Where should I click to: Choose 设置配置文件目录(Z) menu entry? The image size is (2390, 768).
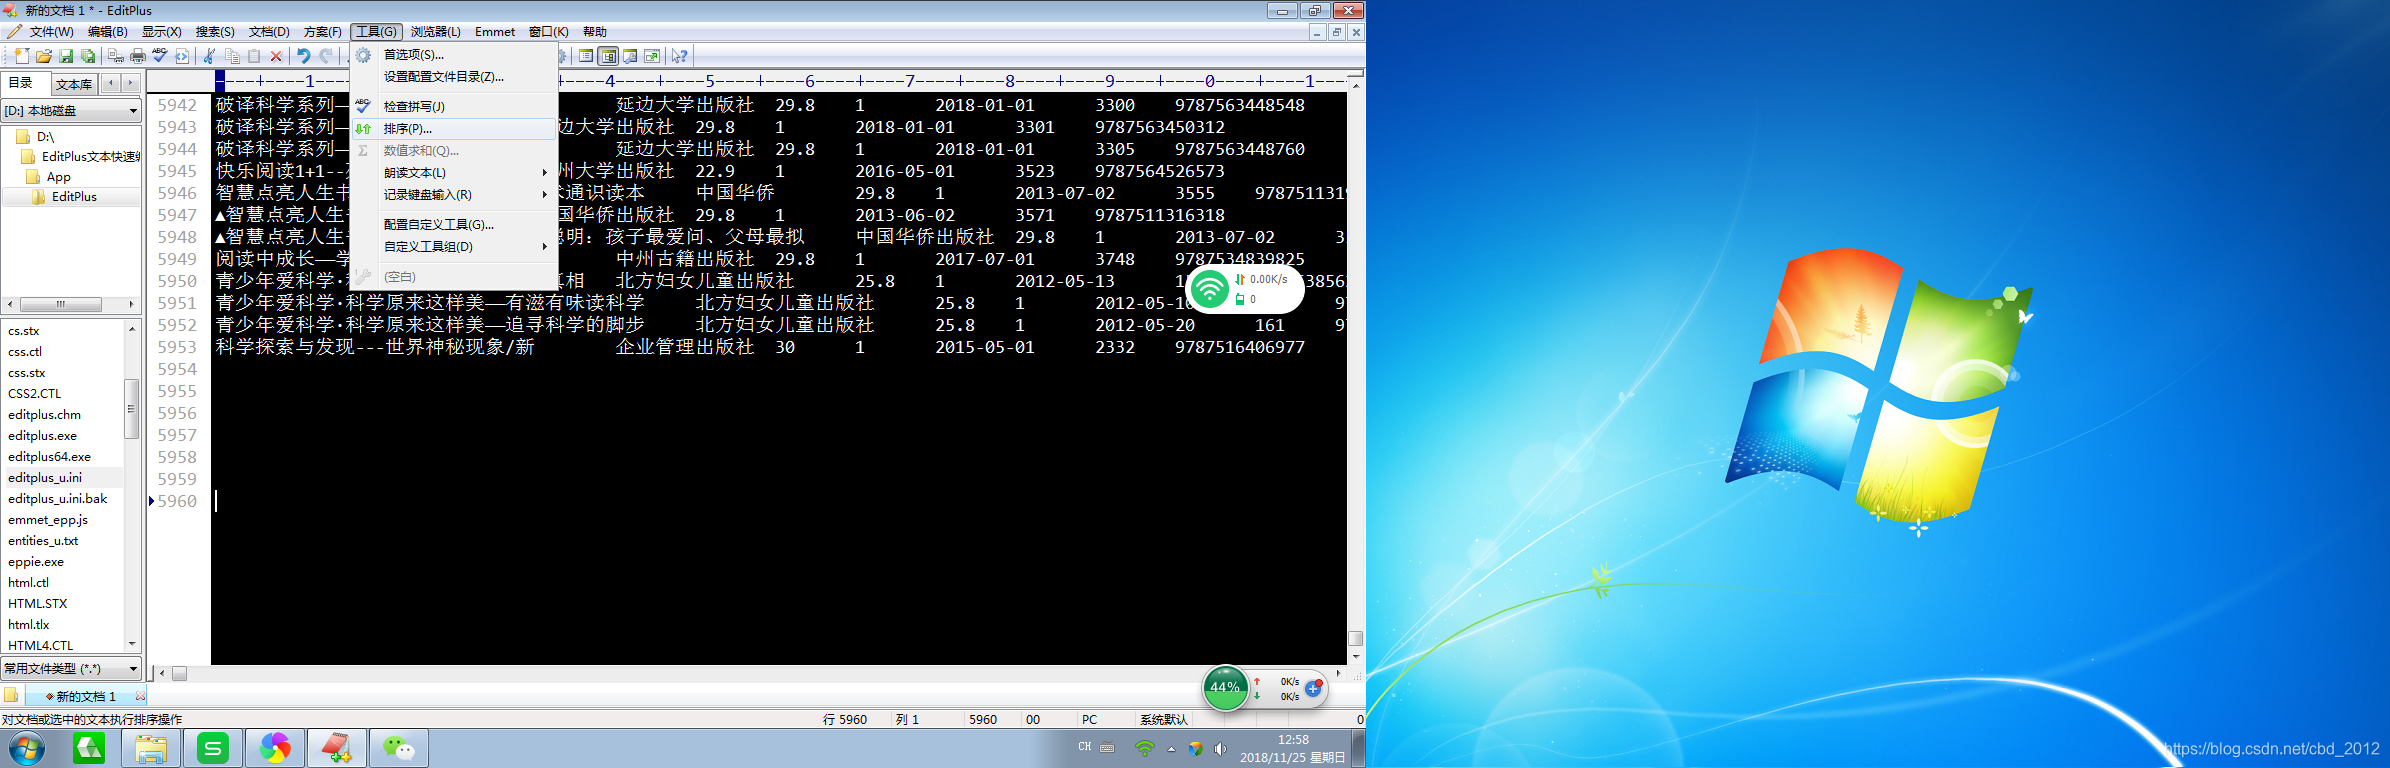[455, 76]
